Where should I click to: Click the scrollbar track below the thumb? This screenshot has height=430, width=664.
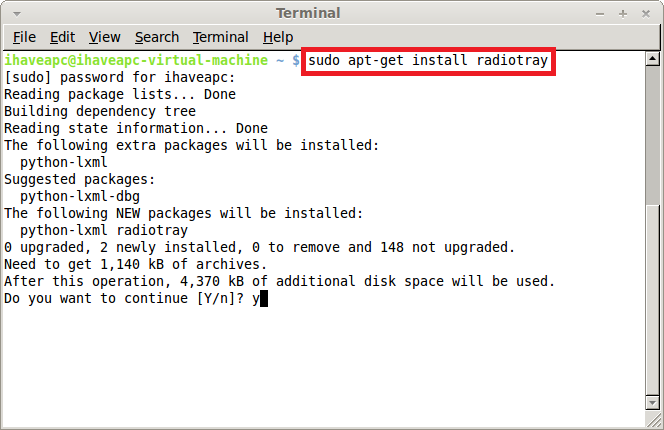tap(652, 300)
